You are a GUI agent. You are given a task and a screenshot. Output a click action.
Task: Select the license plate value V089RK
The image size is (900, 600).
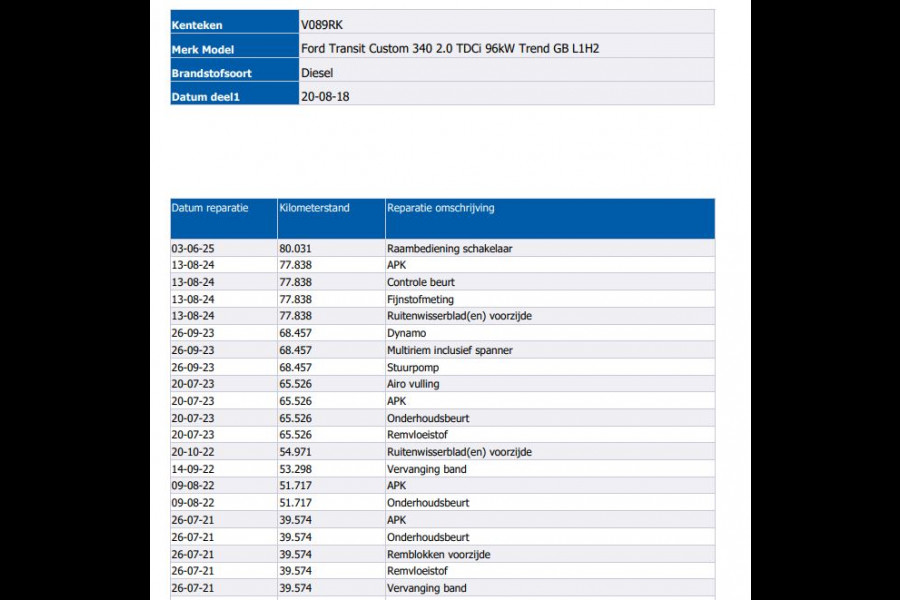click(x=327, y=24)
